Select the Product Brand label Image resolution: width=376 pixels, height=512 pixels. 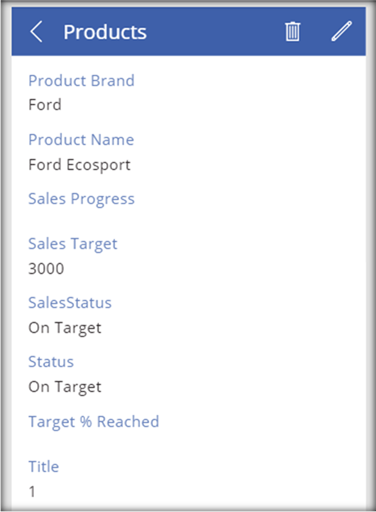tap(81, 81)
